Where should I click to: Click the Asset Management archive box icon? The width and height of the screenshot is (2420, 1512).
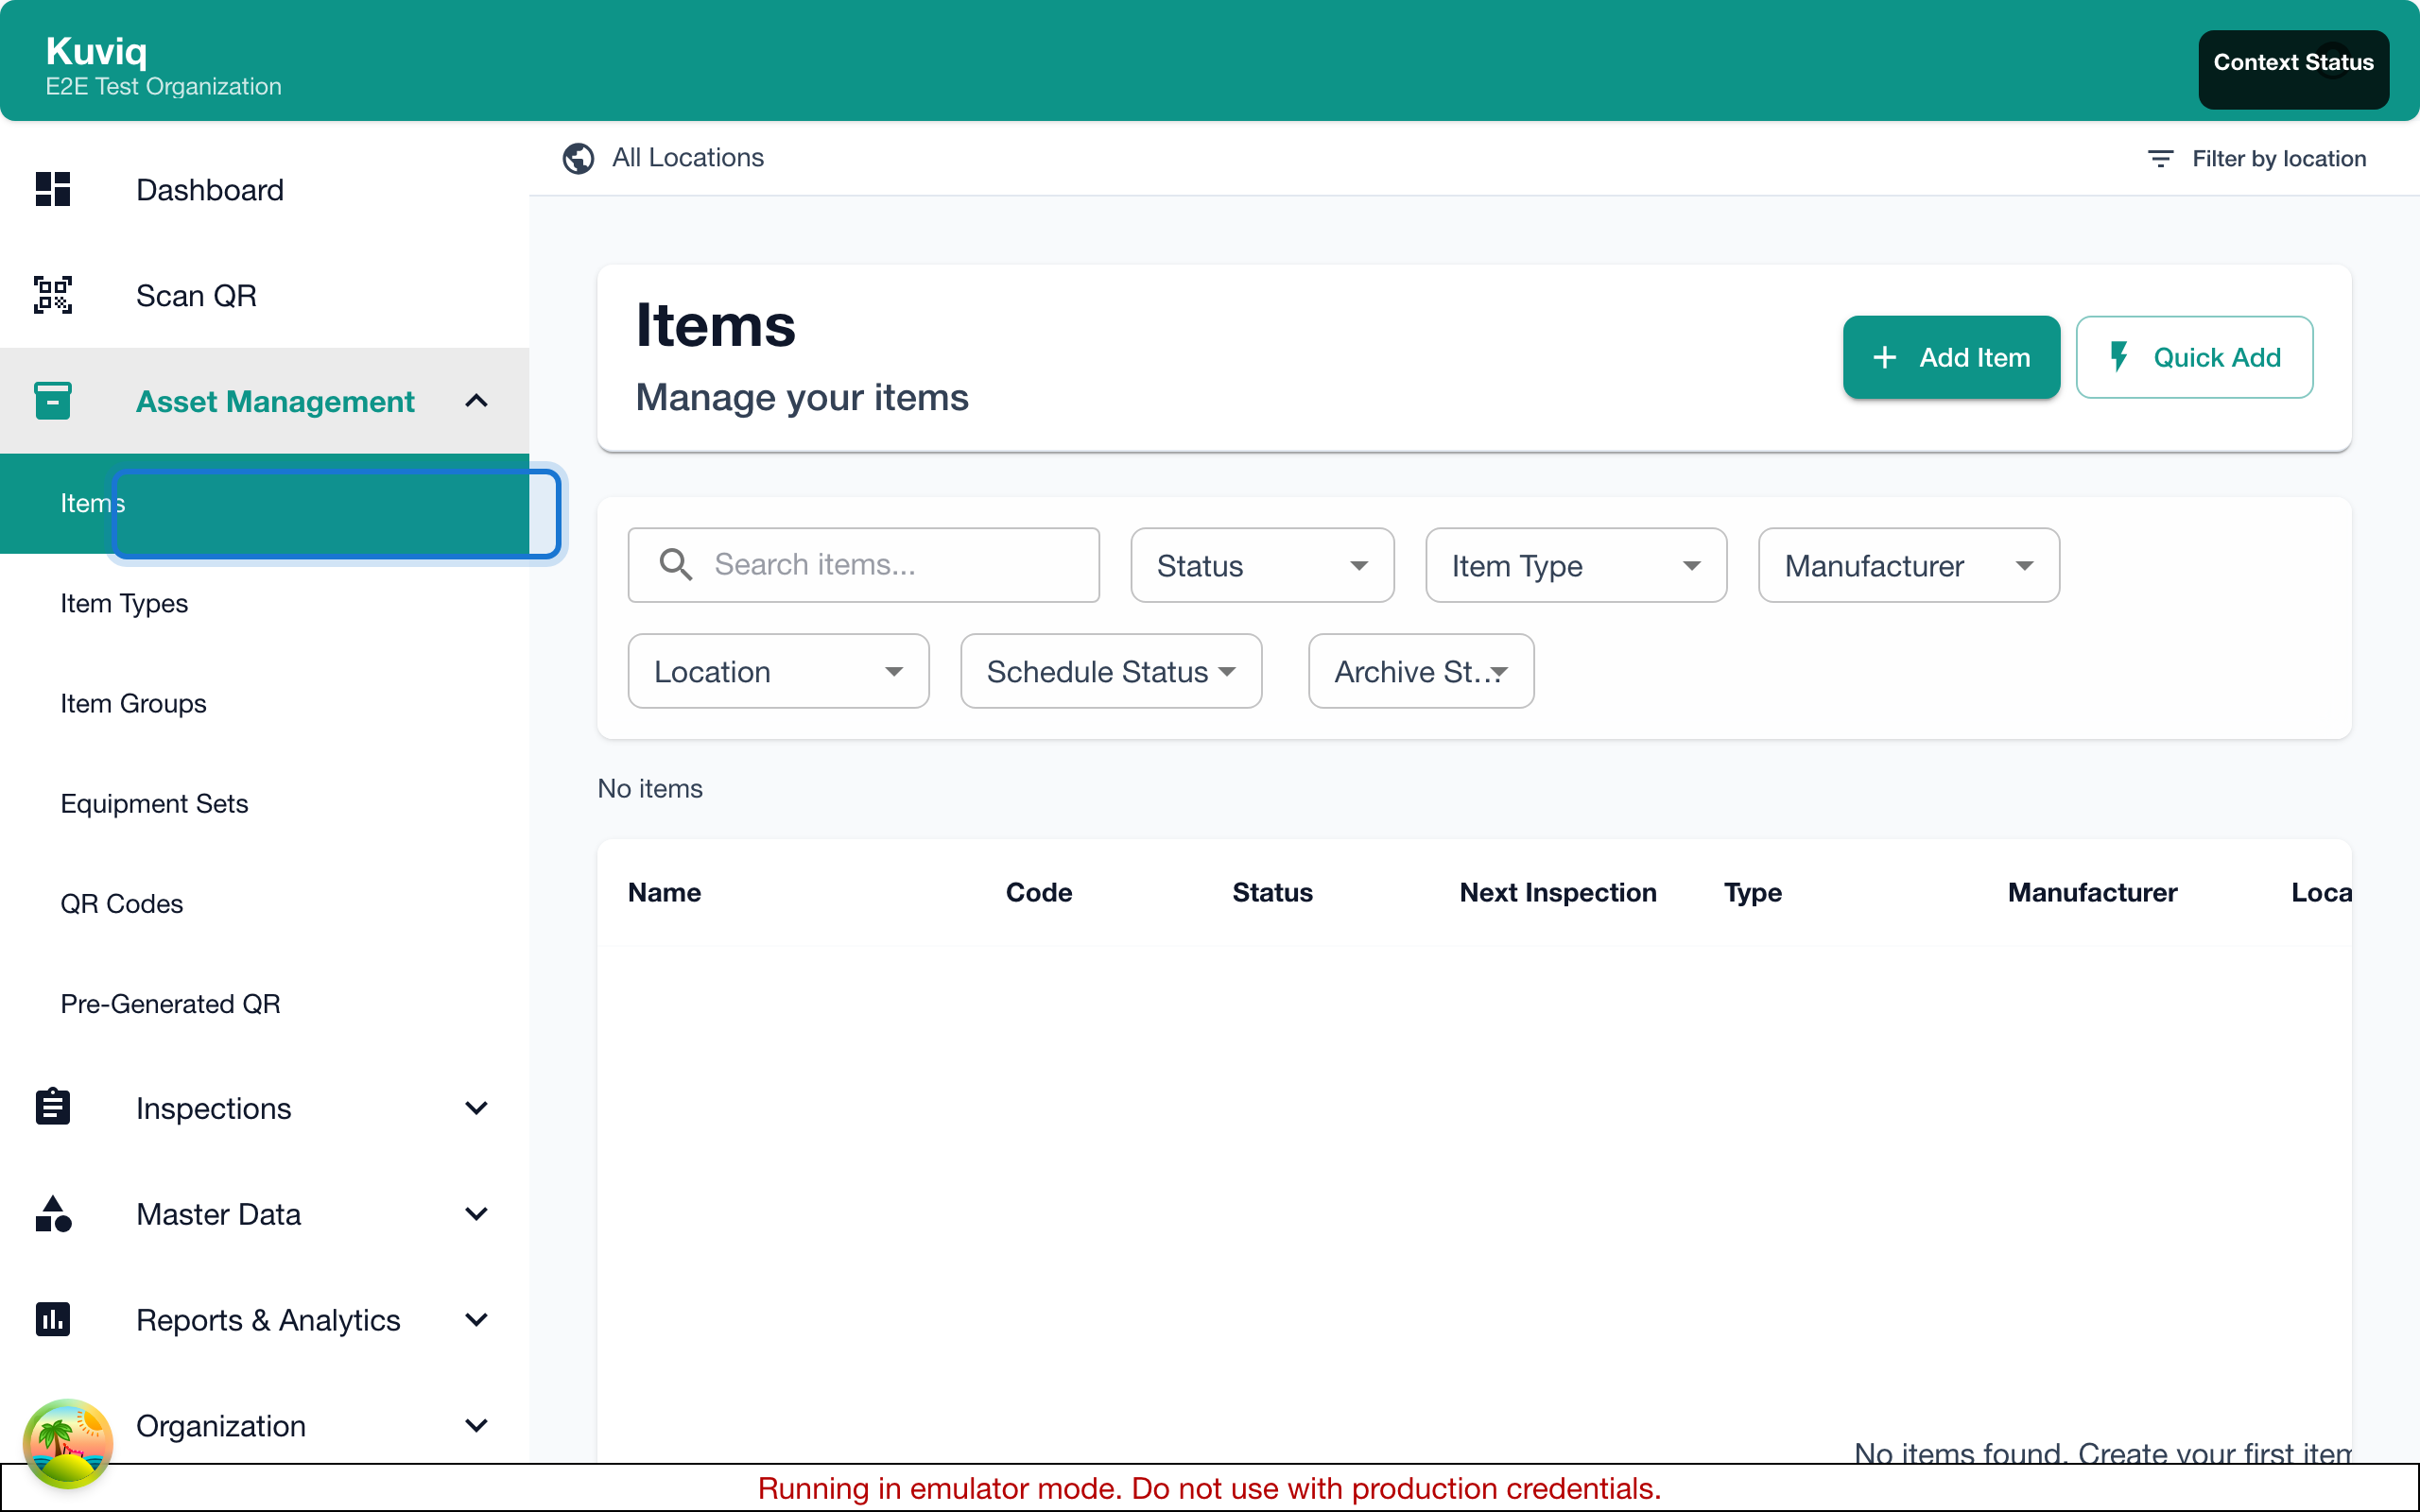coord(52,400)
